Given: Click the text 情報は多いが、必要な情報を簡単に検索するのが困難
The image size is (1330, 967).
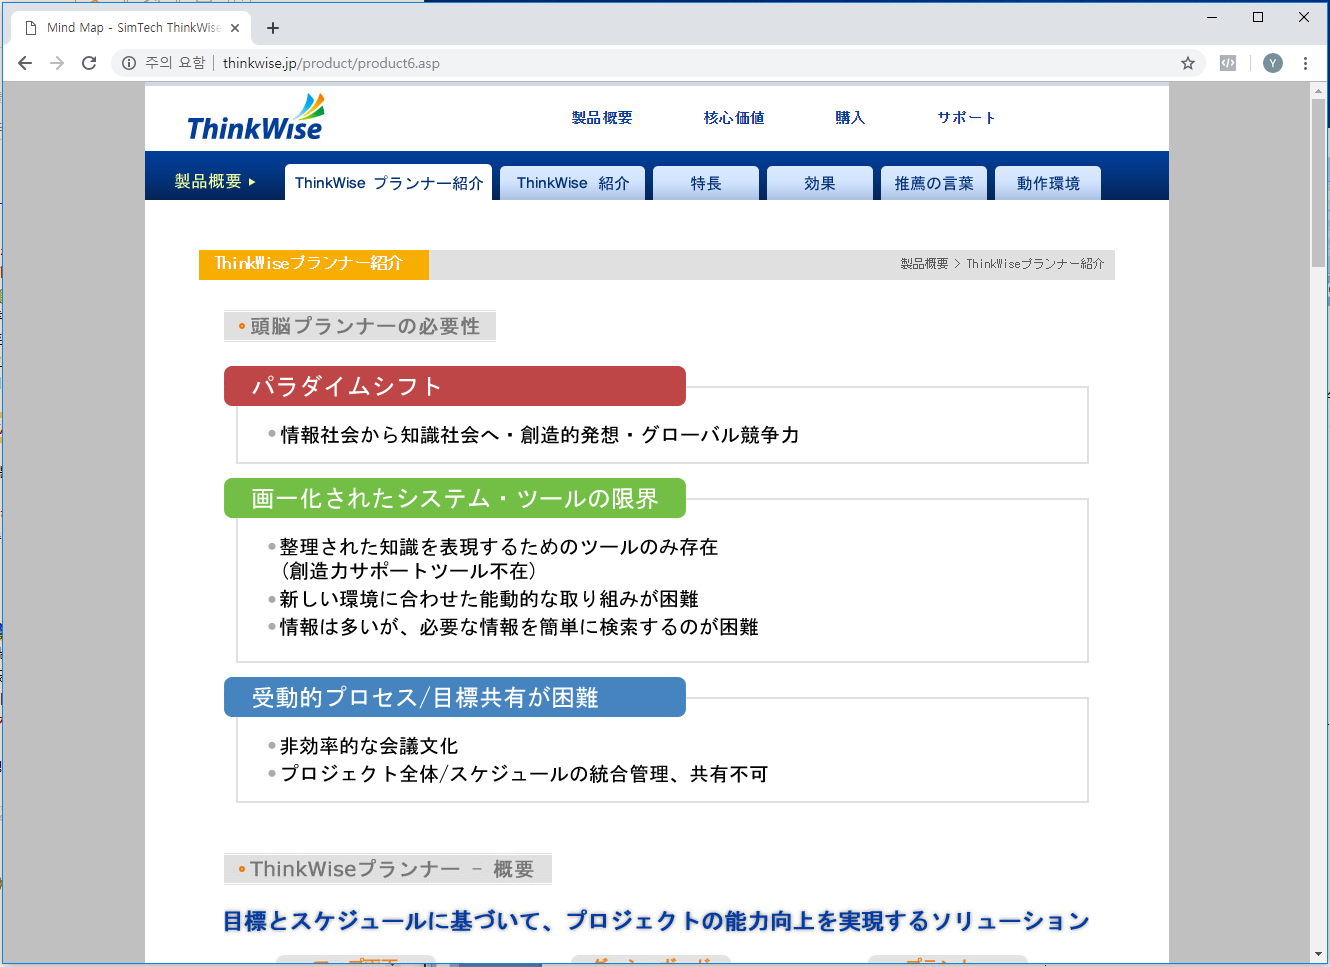Looking at the screenshot, I should [519, 627].
